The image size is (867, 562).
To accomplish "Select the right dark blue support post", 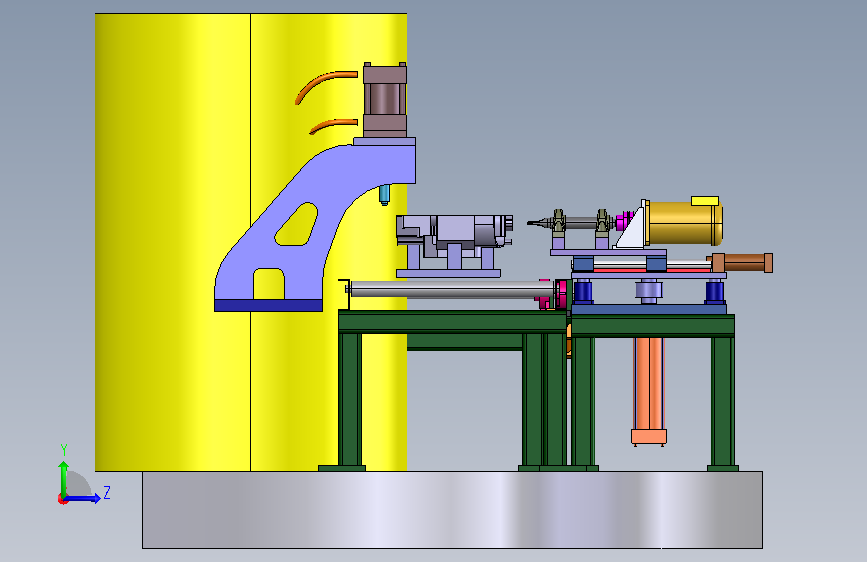I will [x=715, y=292].
